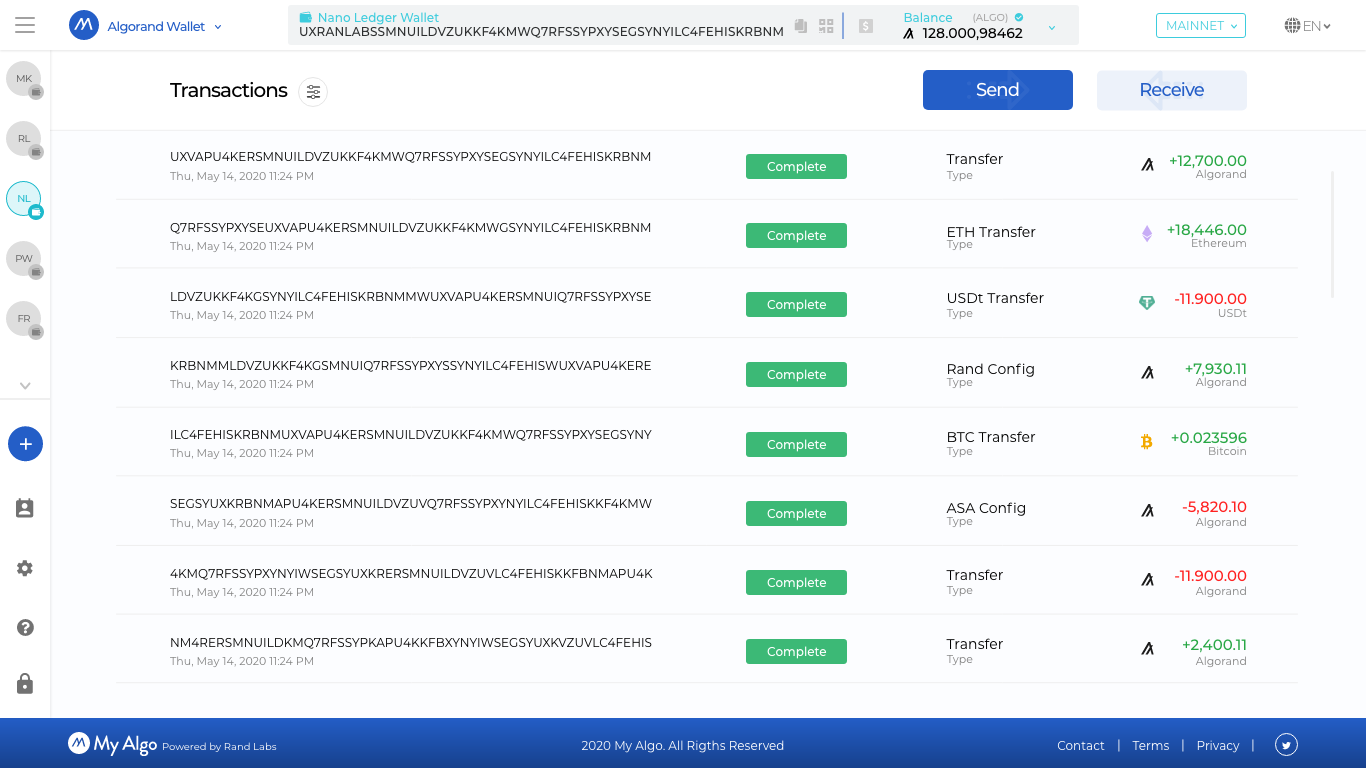The height and width of the screenshot is (768, 1366).
Task: Open transaction LDVZUKKF4KGSYNYILC4 address
Action: [410, 297]
